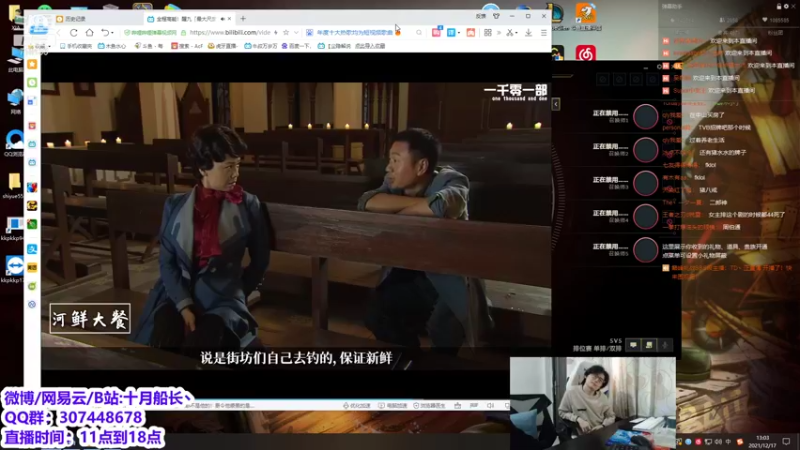Close the bilibili video tab
Image resolution: width=800 pixels, height=450 pixels.
(230, 18)
